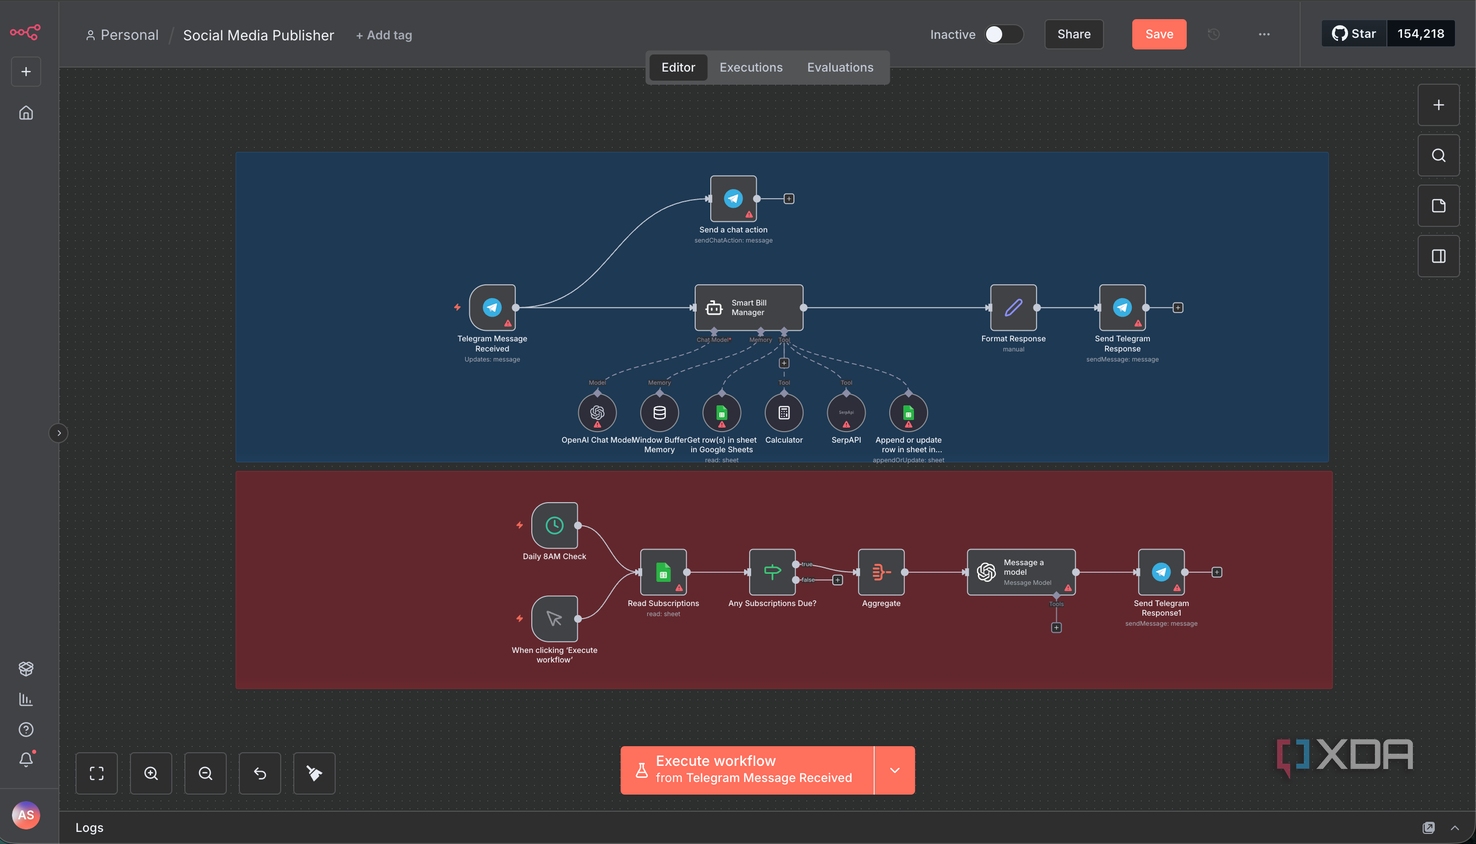Toggle the side panel layout button

tap(1438, 256)
